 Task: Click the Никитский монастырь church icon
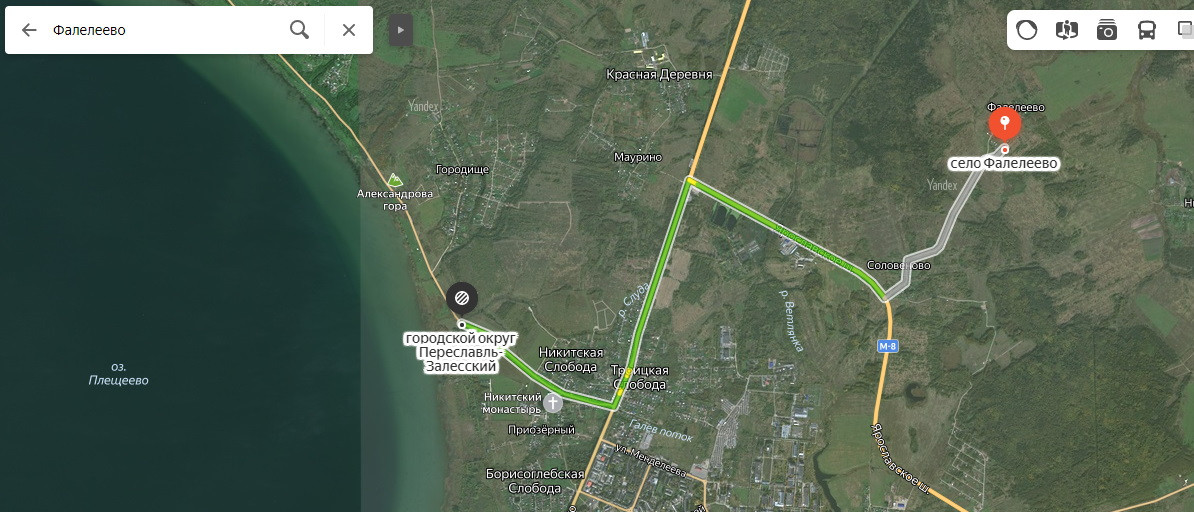pos(553,402)
